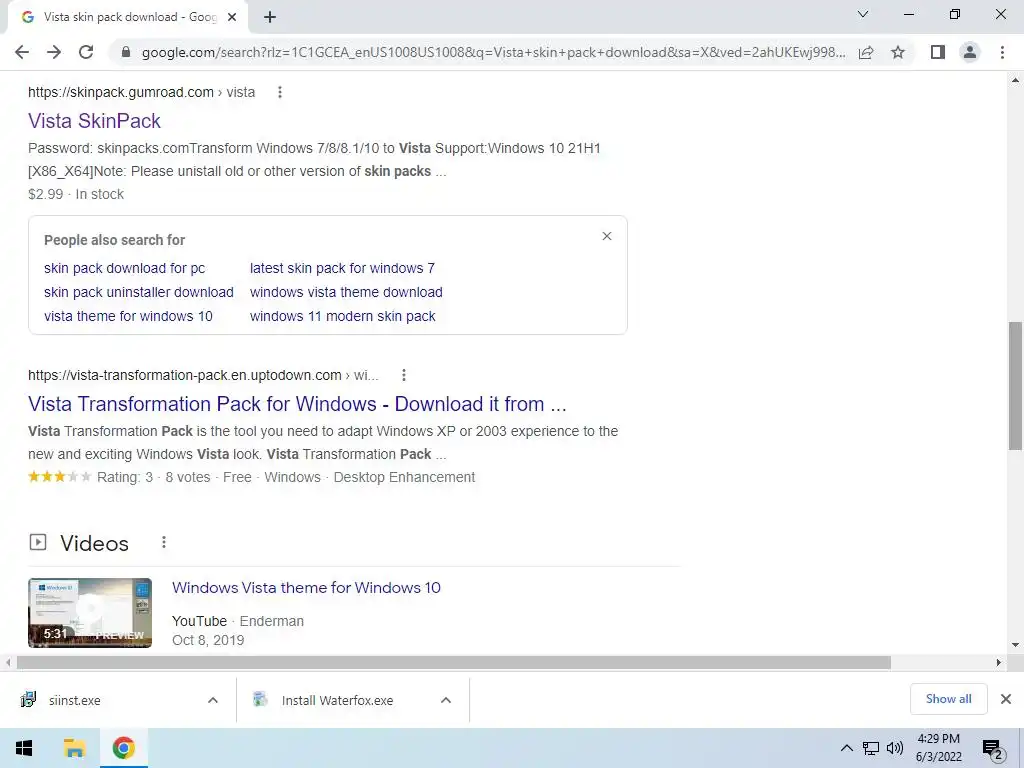Viewport: 1024px width, 768px height.
Task: Open options for the skinpack.gumroad.com result
Action: pos(280,92)
